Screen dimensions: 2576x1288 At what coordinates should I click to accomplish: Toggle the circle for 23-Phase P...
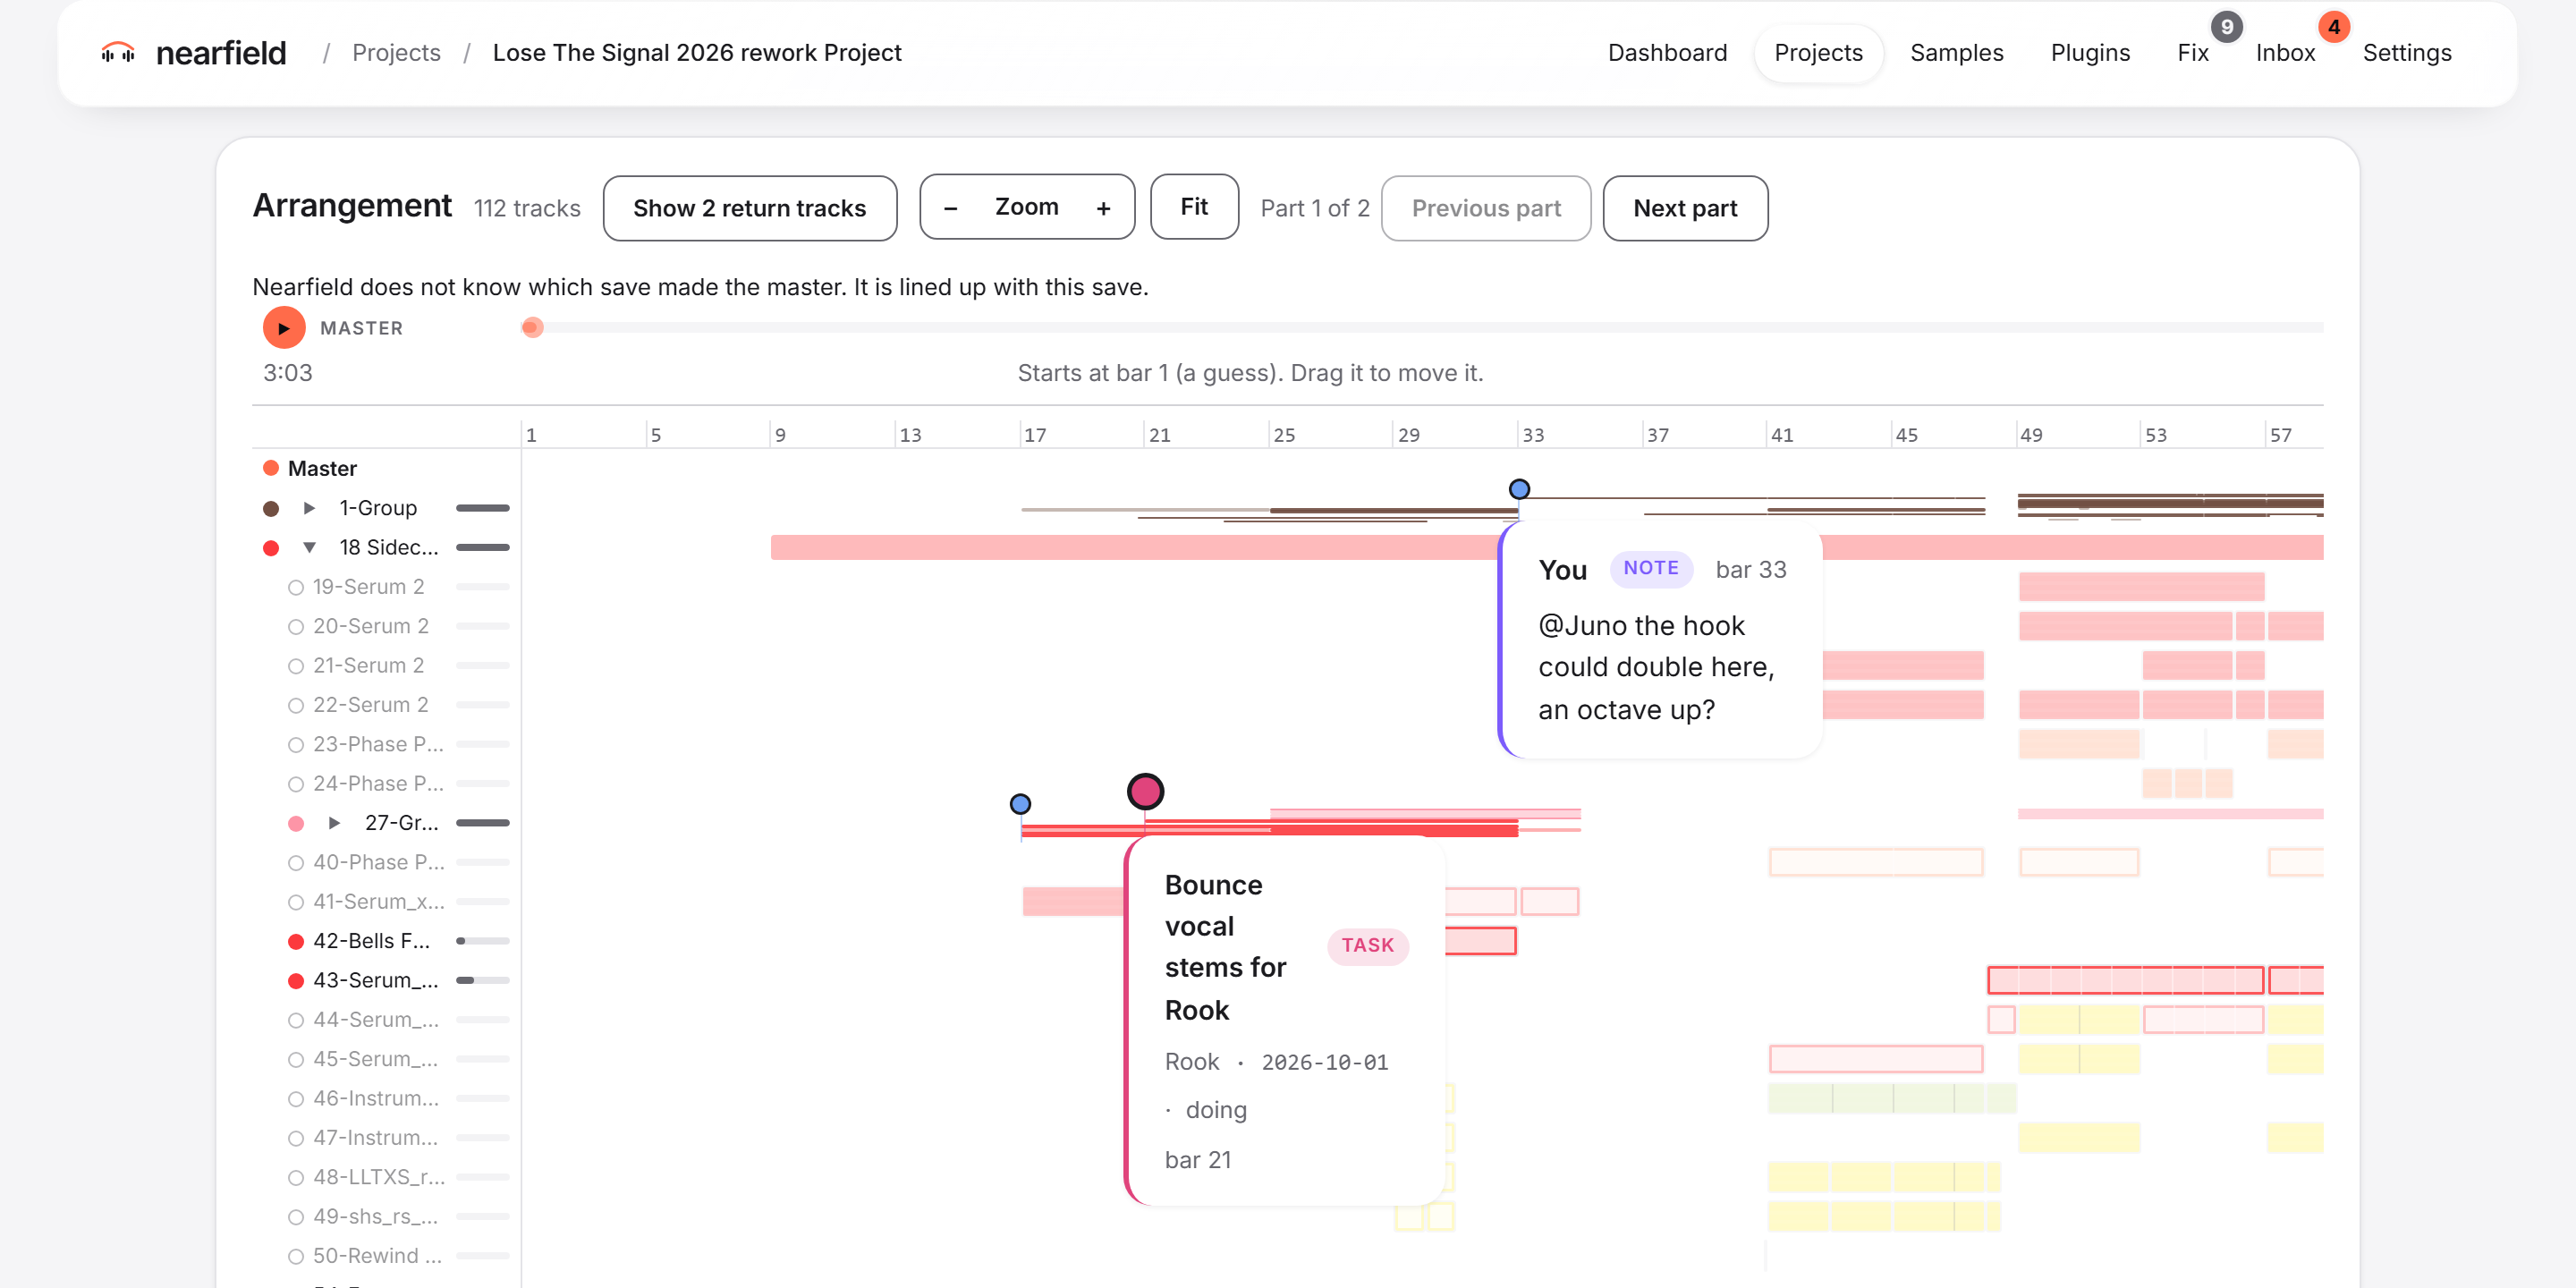296,745
